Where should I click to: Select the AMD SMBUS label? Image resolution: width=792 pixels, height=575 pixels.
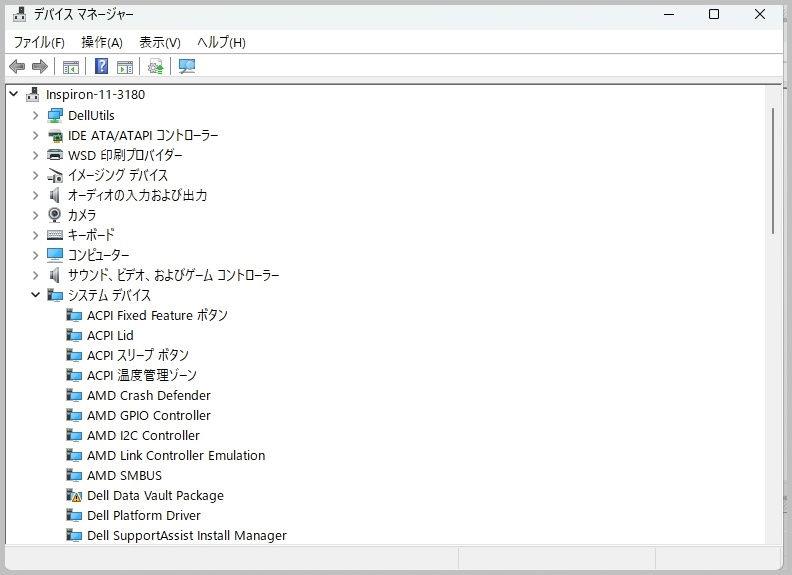coord(124,475)
